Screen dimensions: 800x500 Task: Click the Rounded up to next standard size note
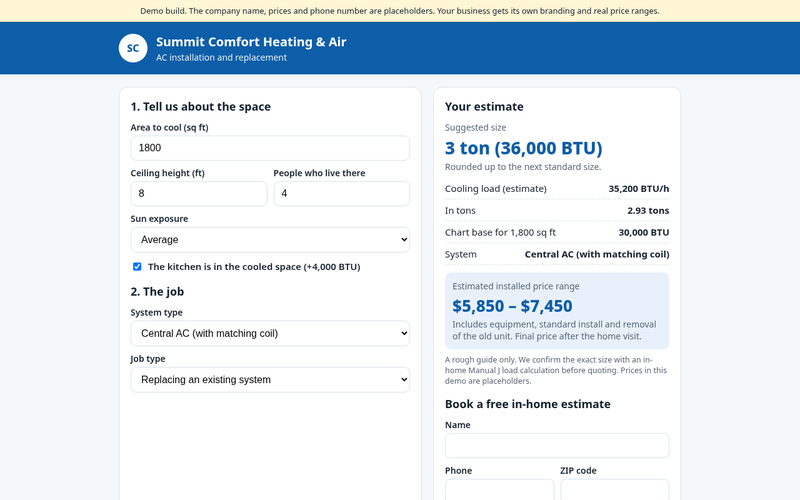[523, 167]
